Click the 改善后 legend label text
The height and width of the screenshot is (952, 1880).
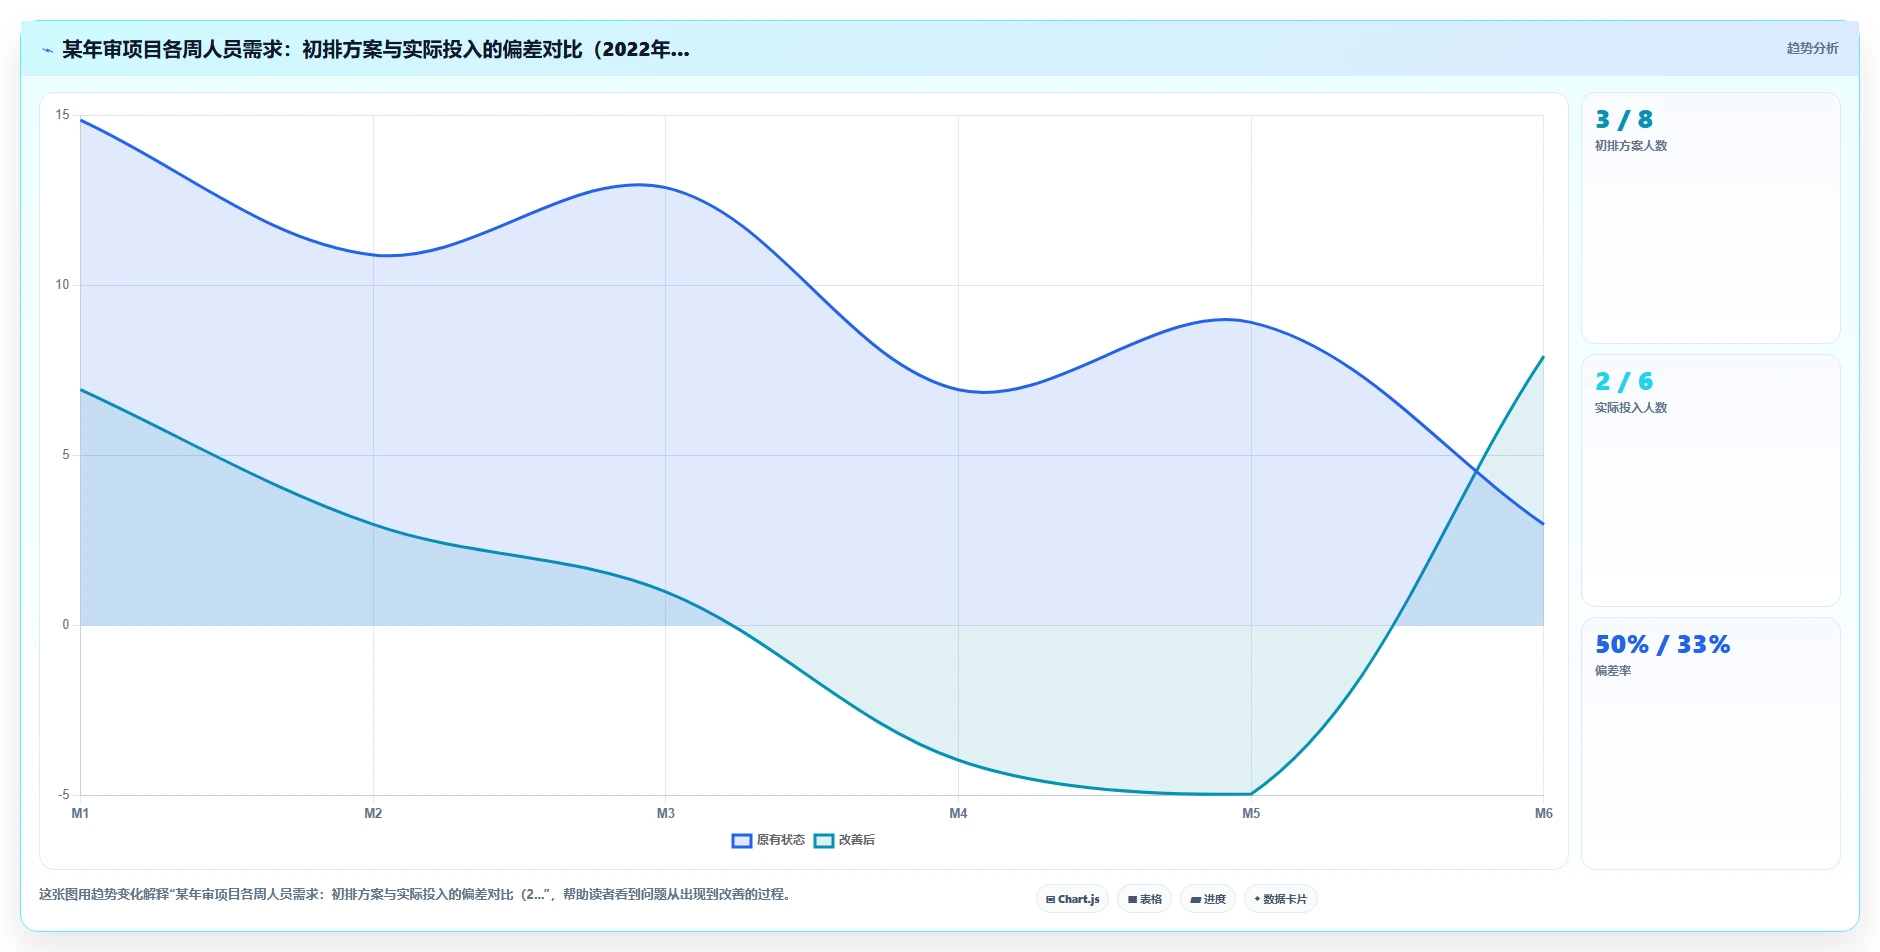click(857, 840)
